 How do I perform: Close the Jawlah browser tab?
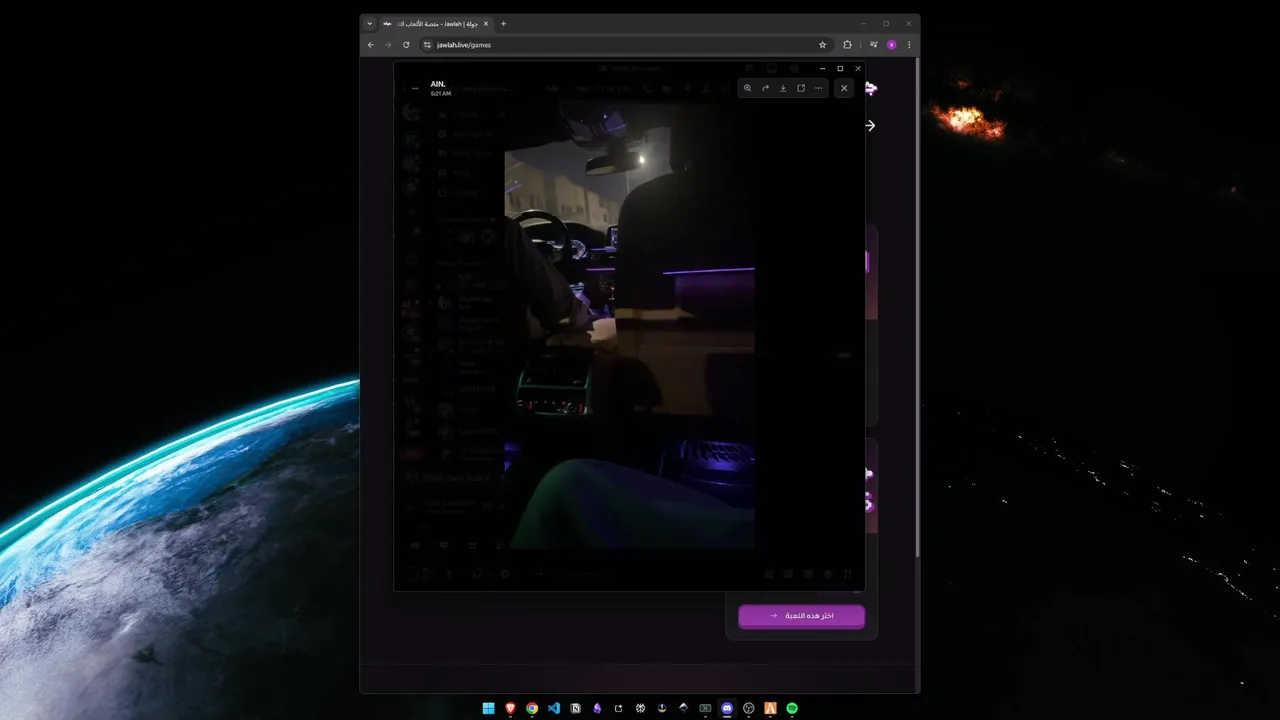click(x=486, y=23)
